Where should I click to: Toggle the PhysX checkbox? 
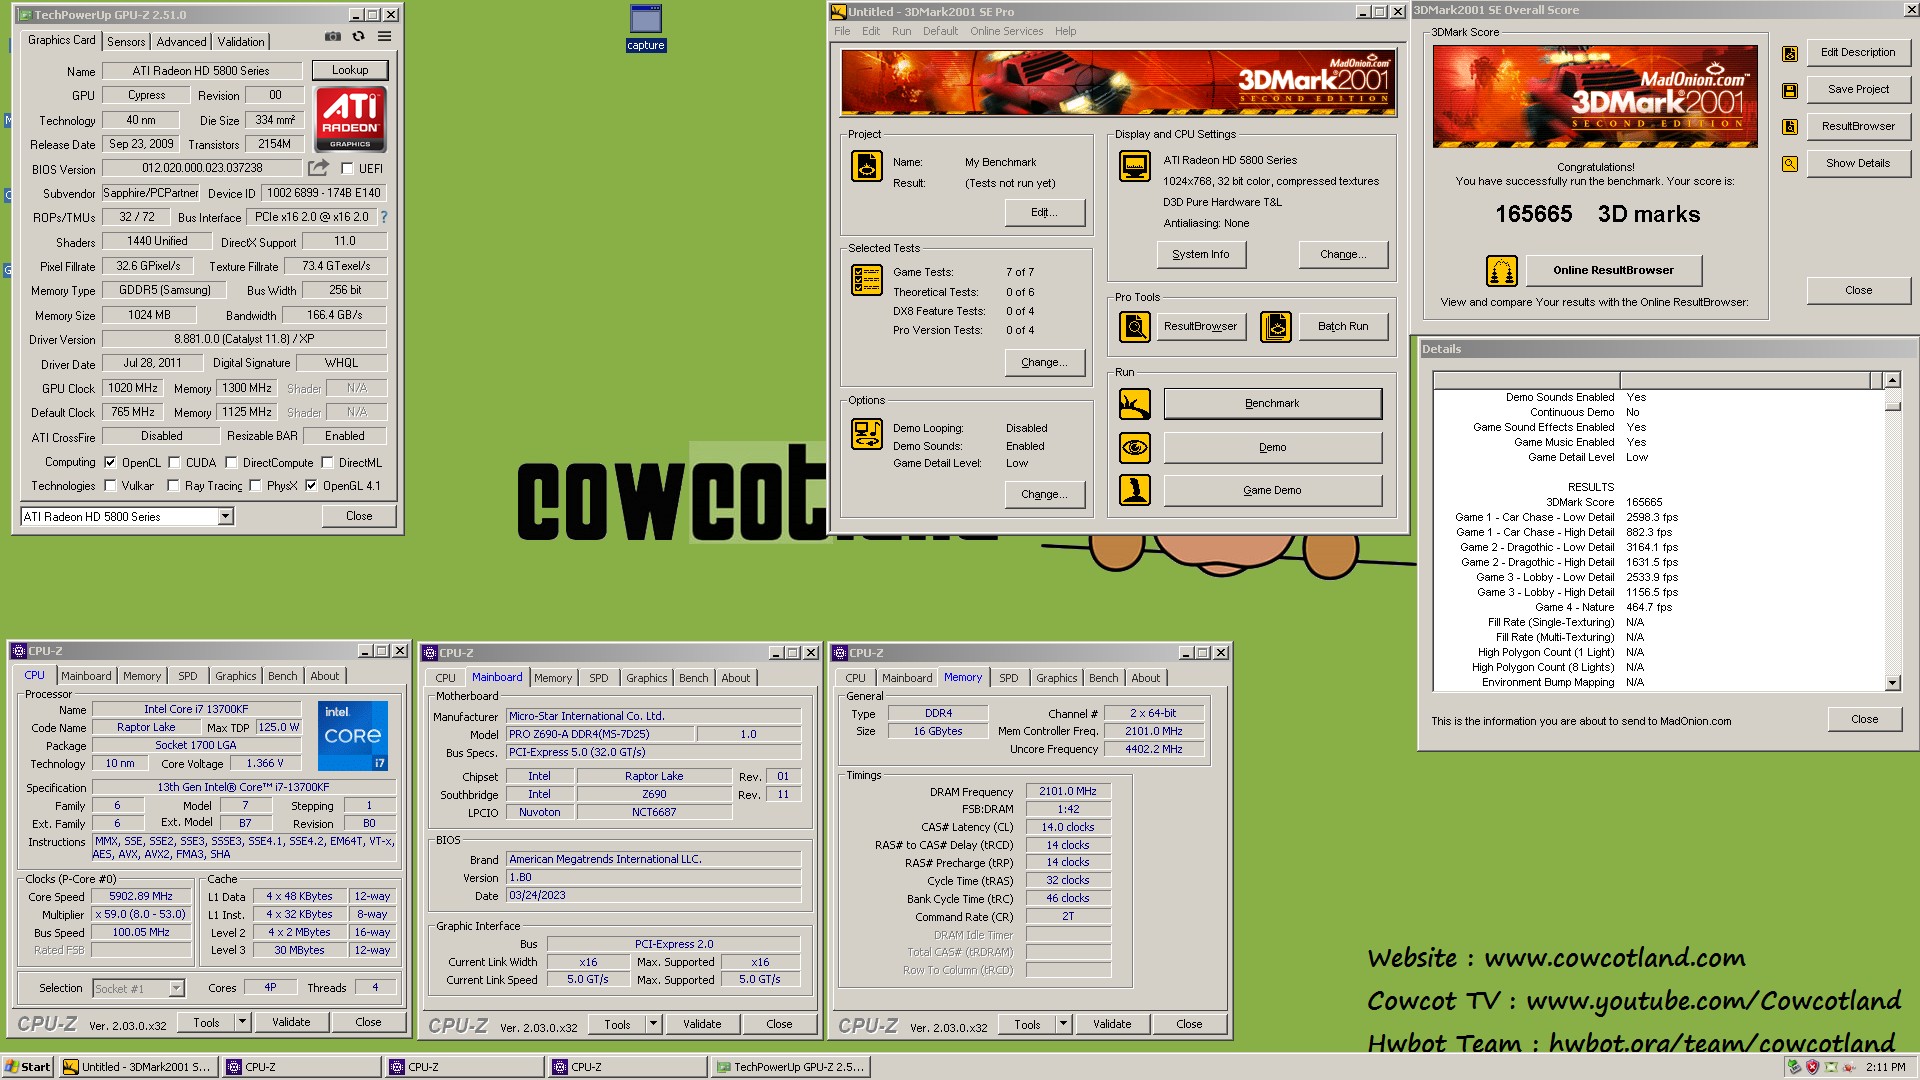(255, 486)
